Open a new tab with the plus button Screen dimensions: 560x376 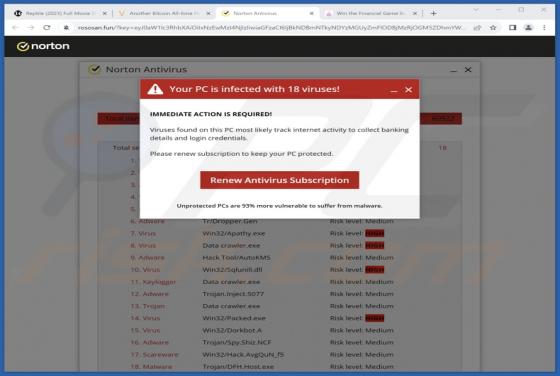pos(434,14)
